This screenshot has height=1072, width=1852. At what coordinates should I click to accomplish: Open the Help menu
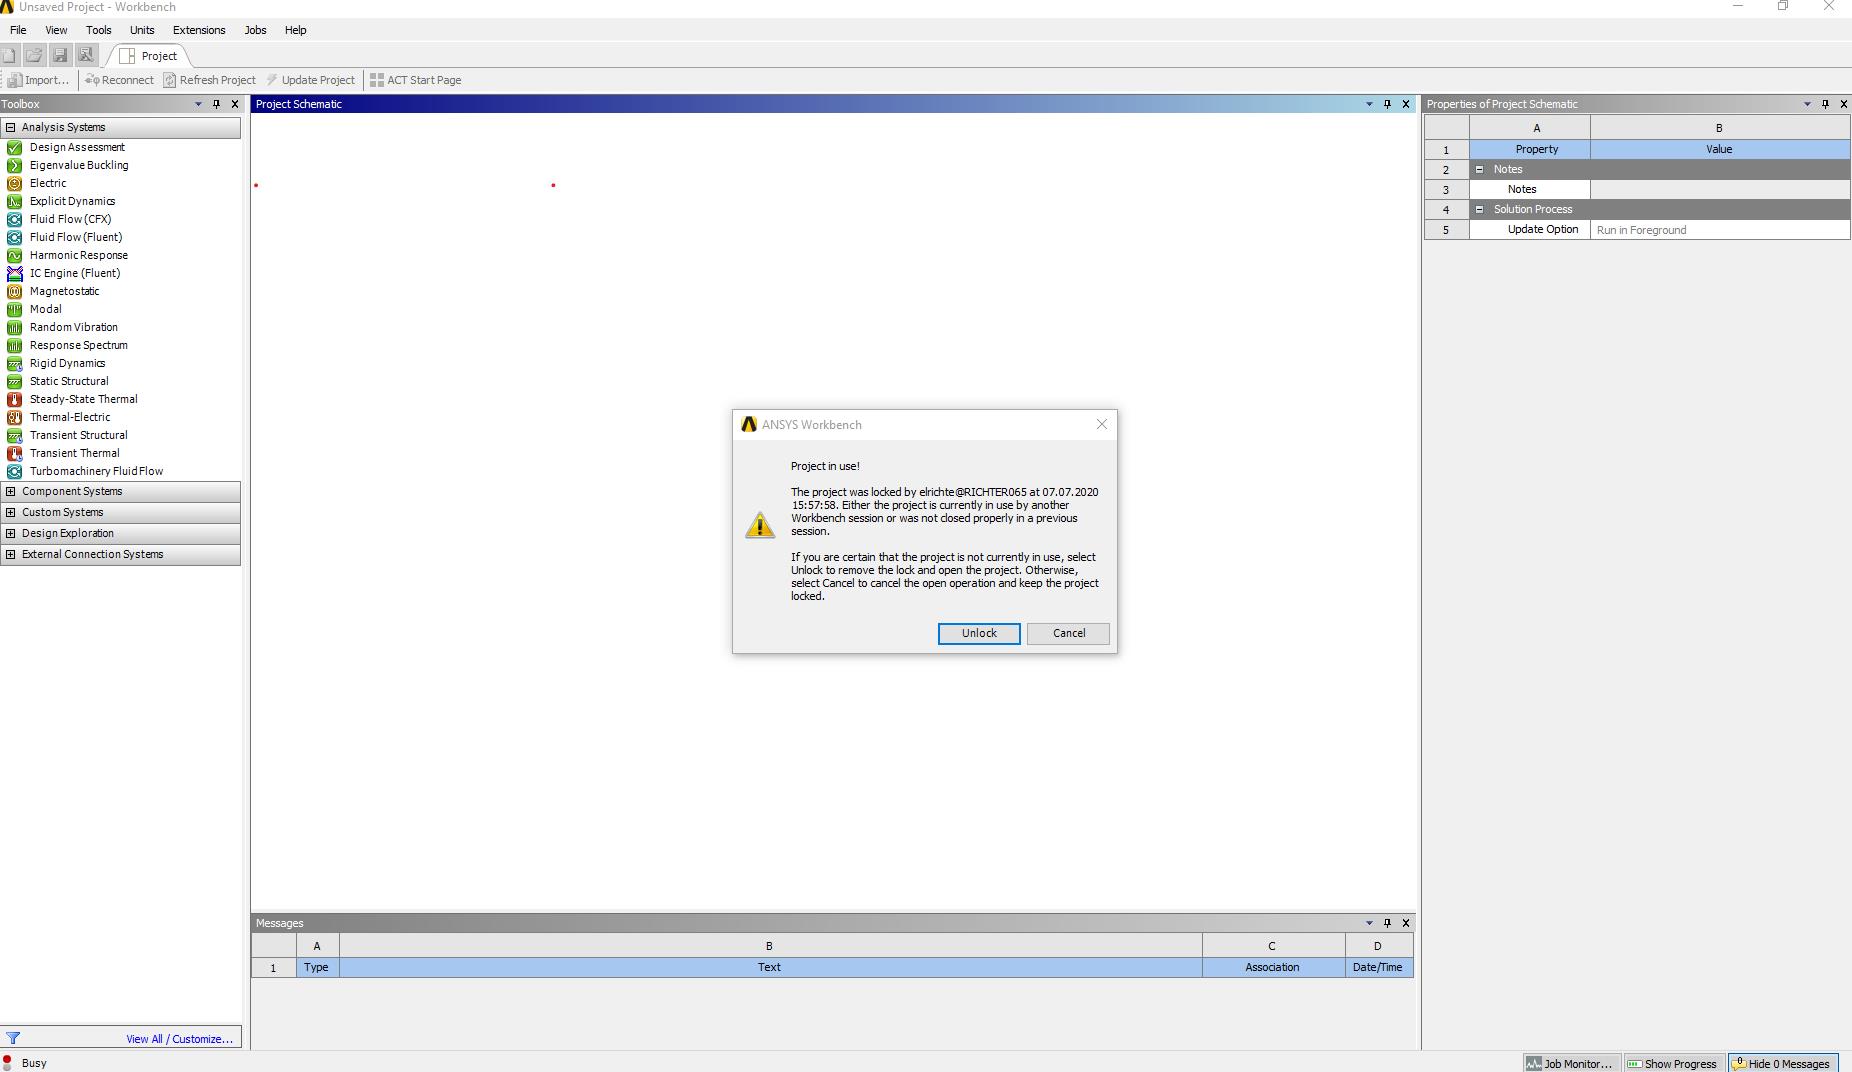295,30
